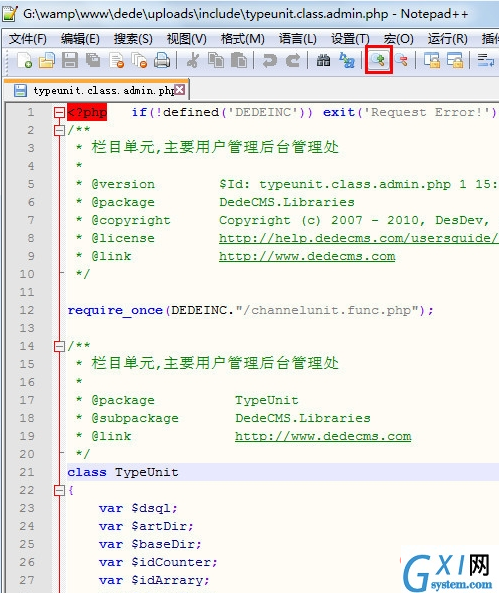
Task: Collapse the comment block at line 14
Action: (59, 346)
